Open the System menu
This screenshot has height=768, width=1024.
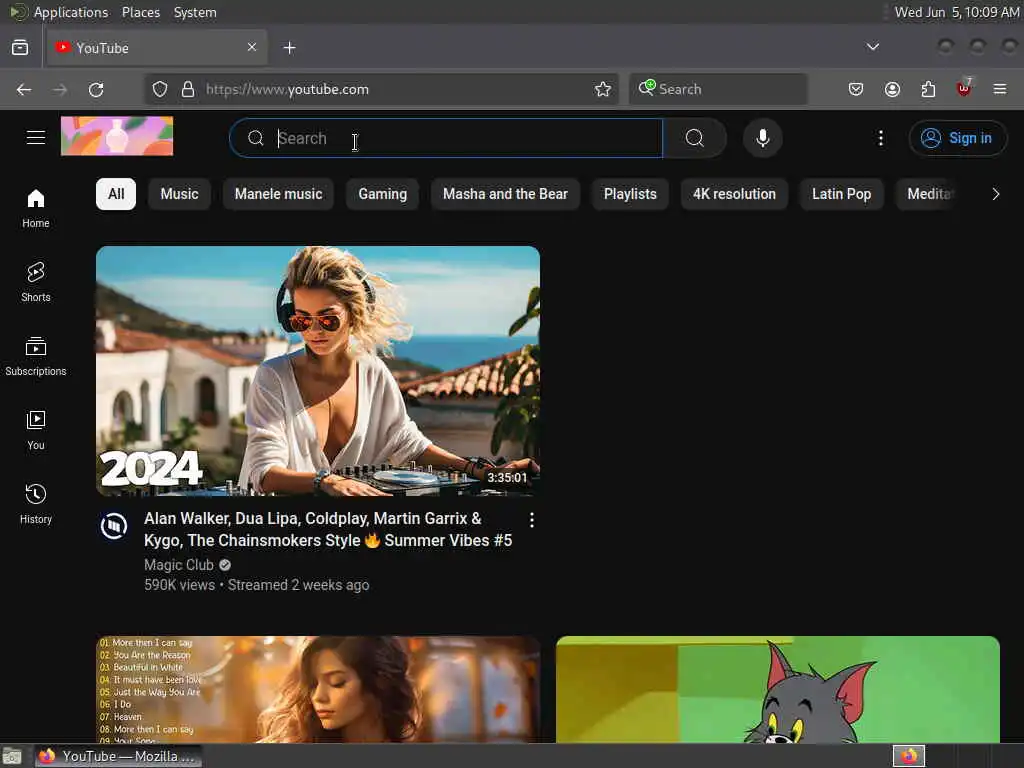click(195, 12)
